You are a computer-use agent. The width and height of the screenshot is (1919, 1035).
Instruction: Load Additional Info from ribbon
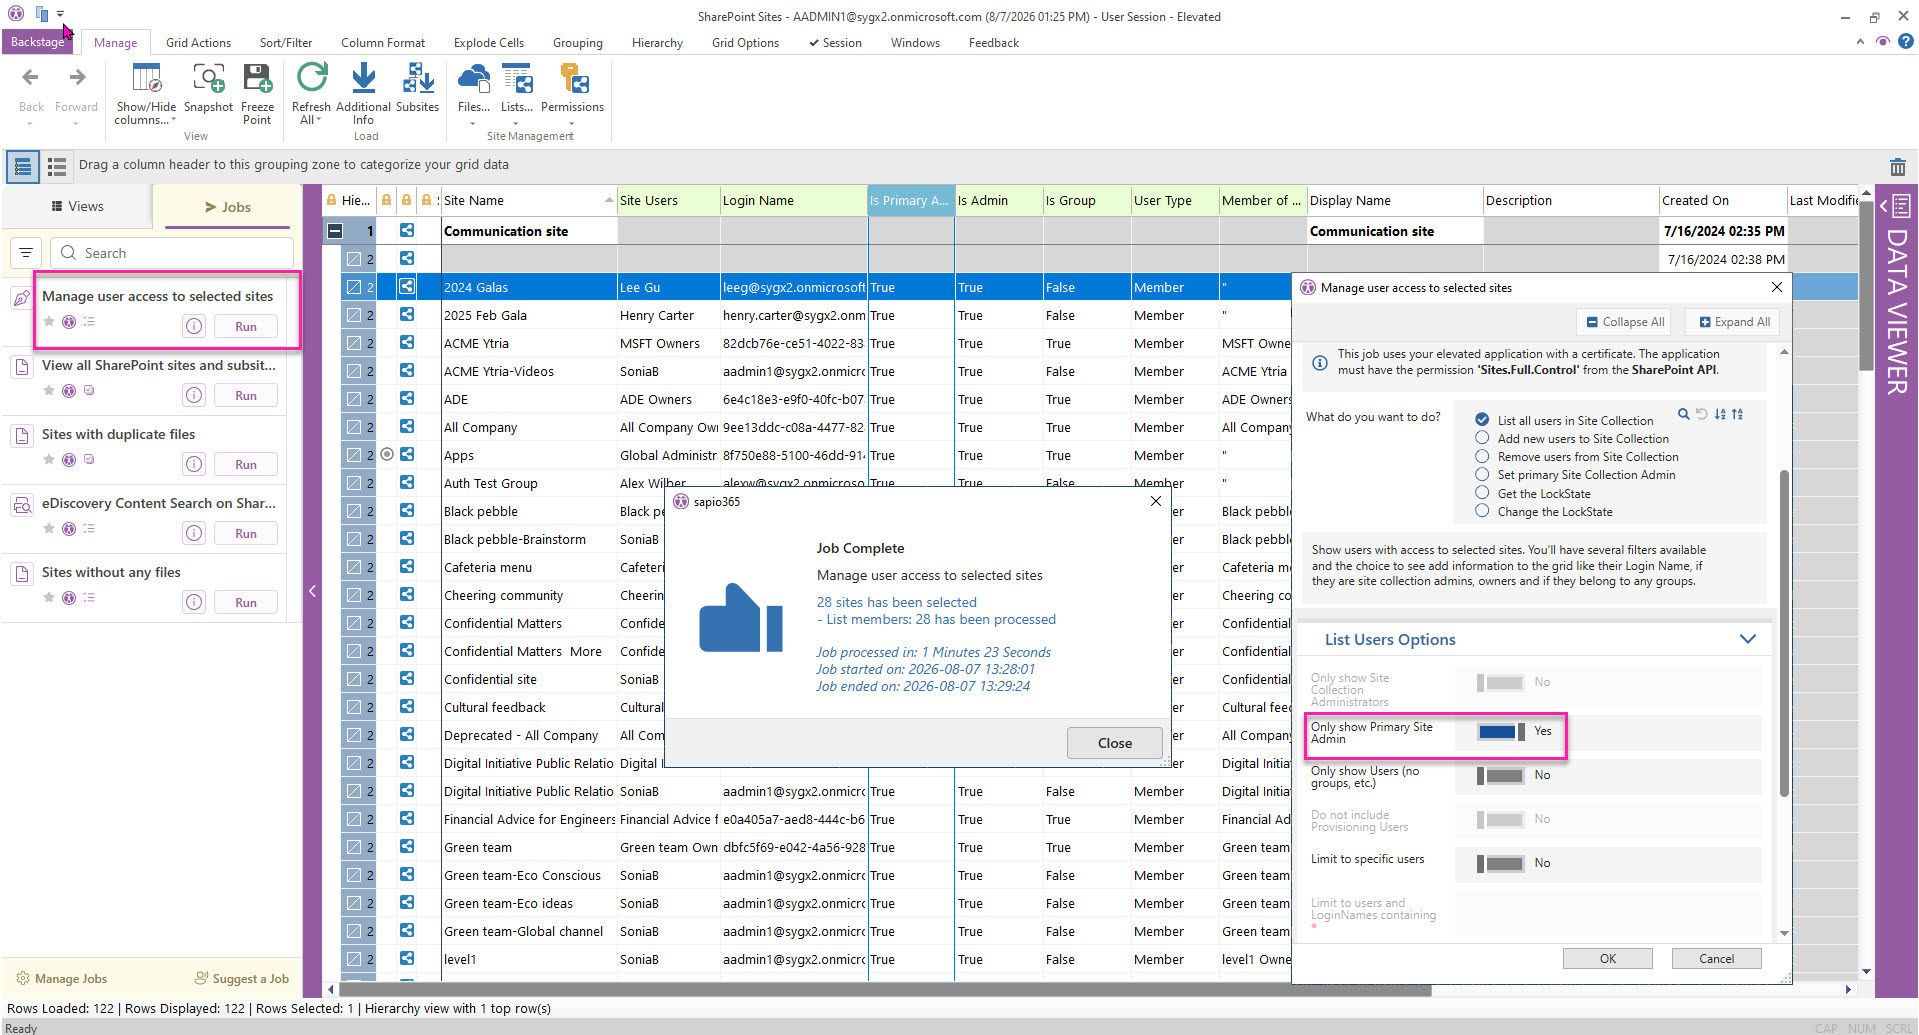[363, 78]
